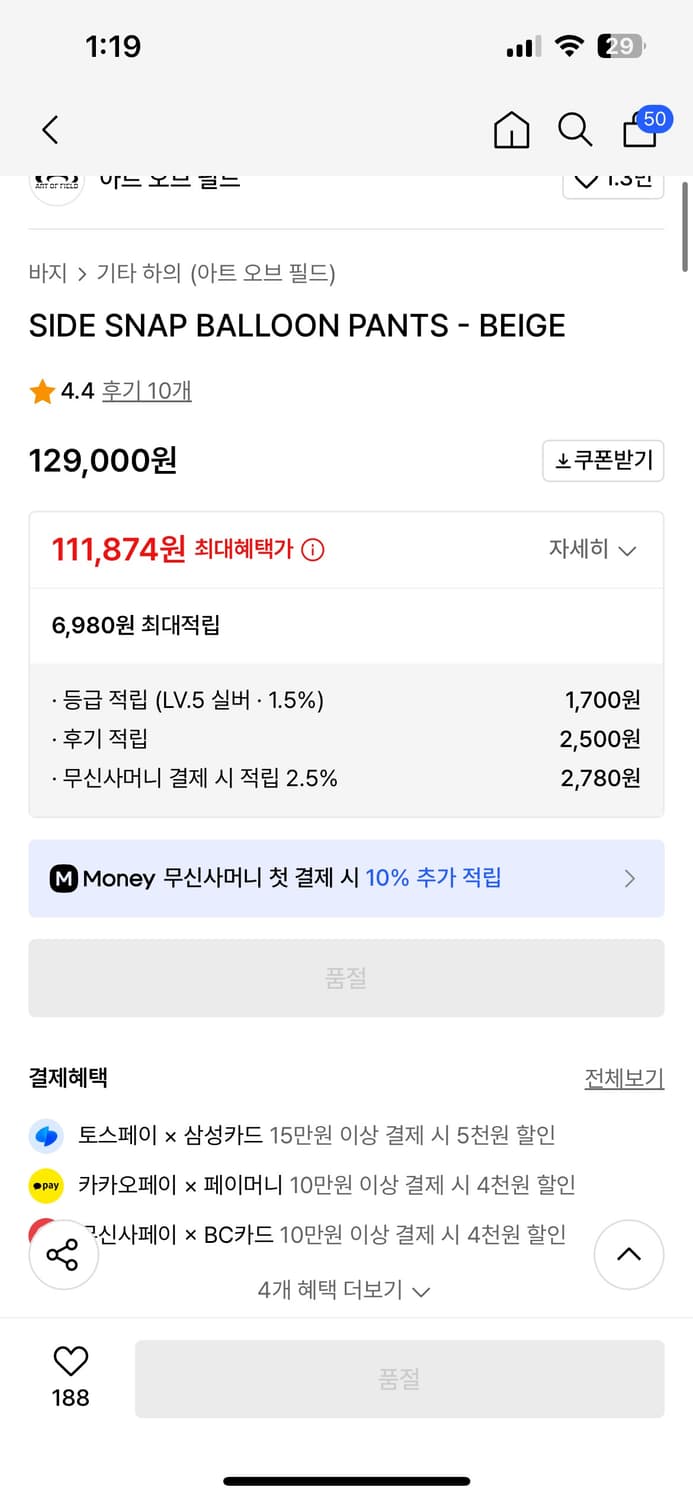
Task: View all payment benefits via 전체보기
Action: coord(624,1078)
